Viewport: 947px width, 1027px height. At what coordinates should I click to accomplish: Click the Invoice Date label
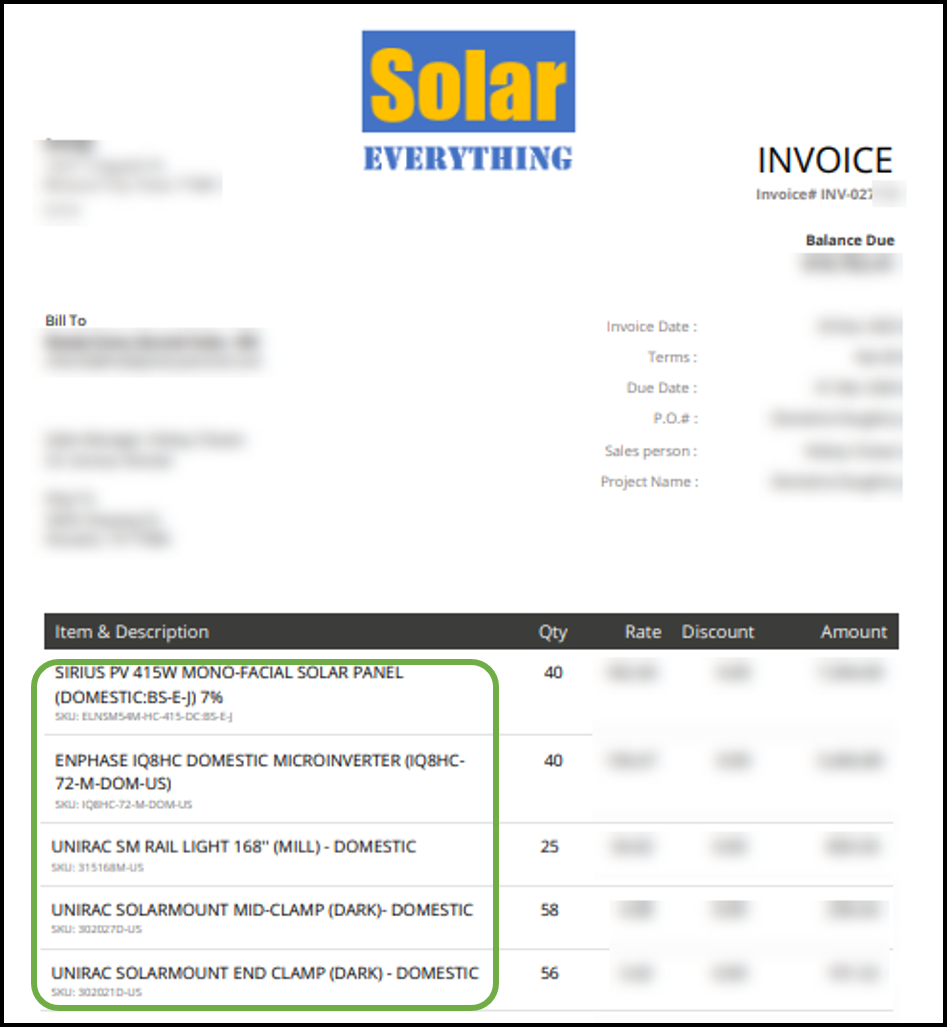click(651, 326)
